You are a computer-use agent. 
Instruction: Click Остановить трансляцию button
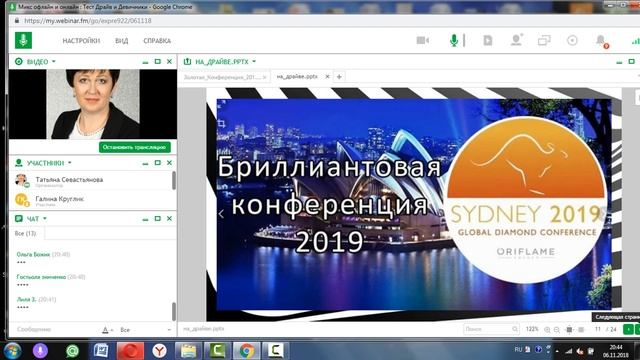135,147
